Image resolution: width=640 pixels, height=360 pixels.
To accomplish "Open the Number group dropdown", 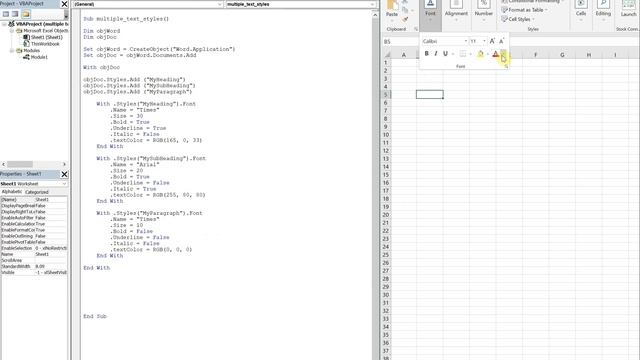I will coord(484,11).
